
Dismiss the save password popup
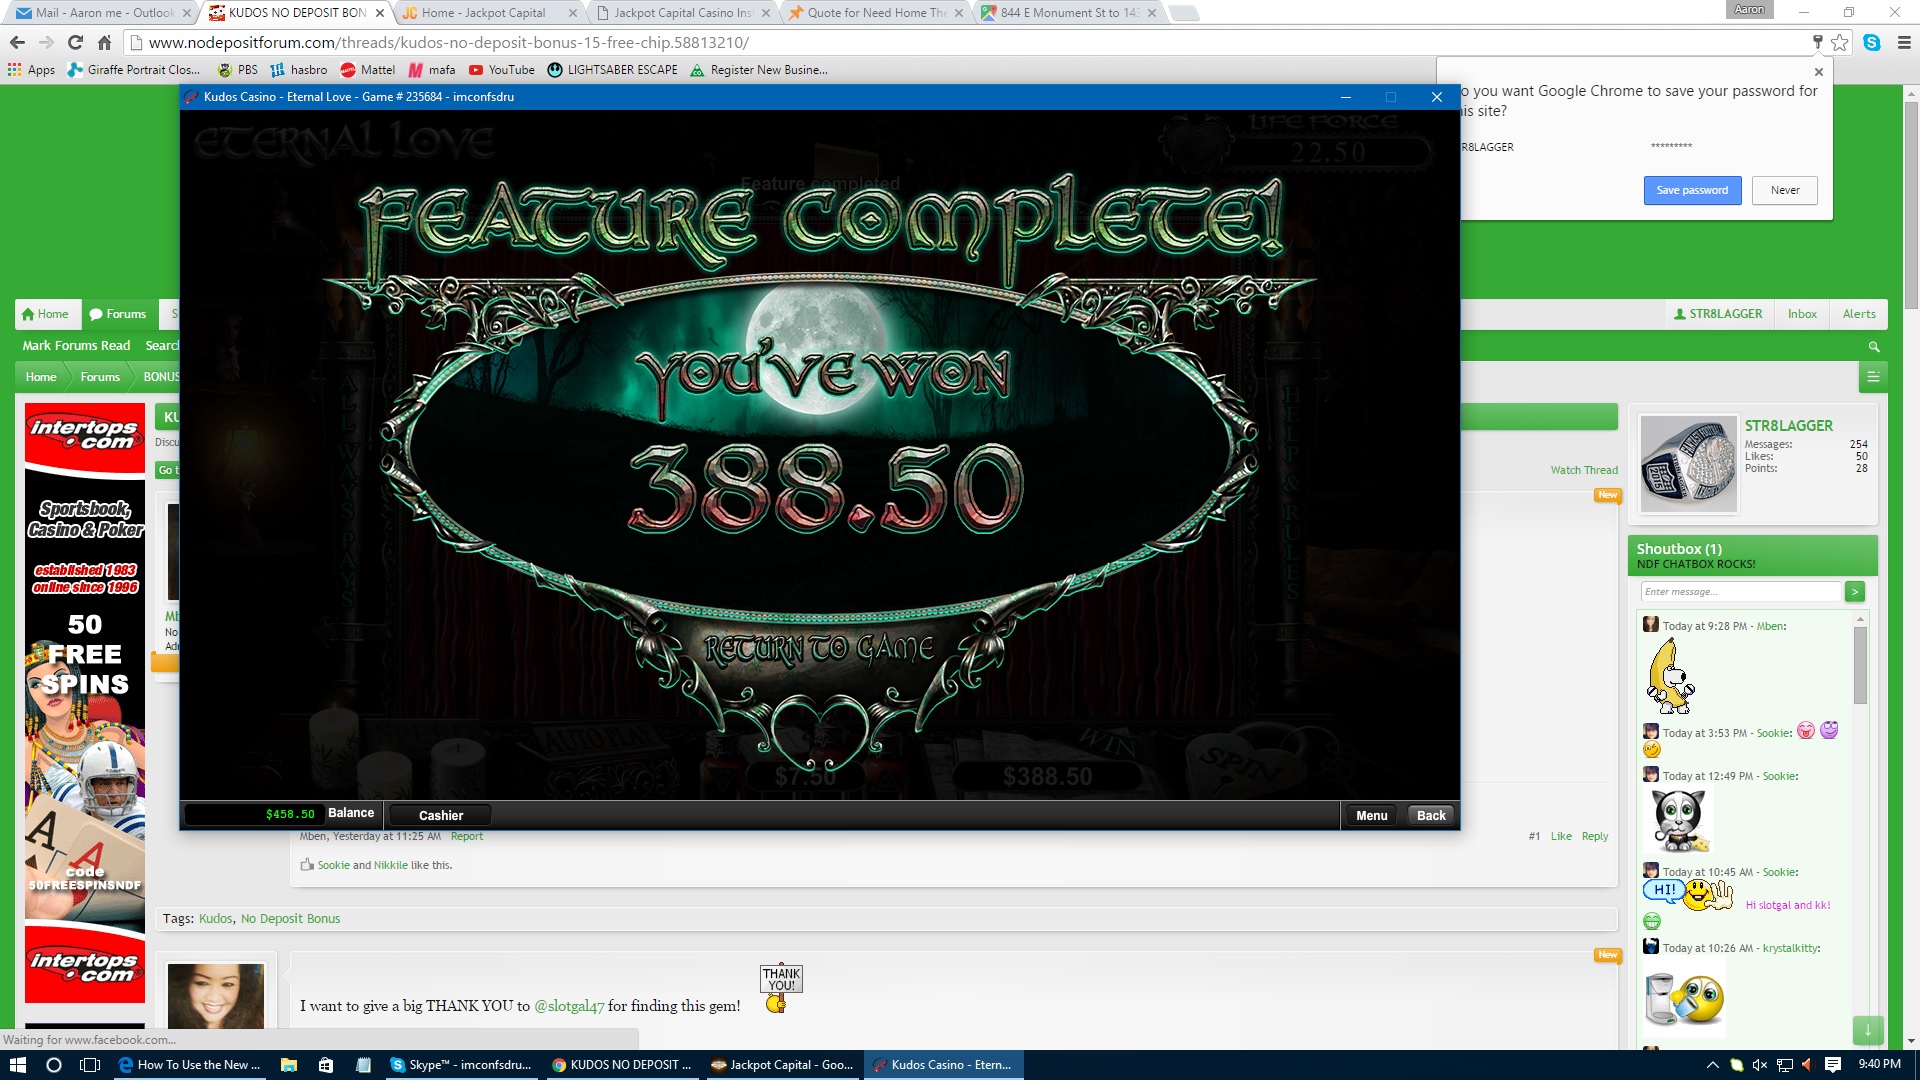(x=1819, y=72)
